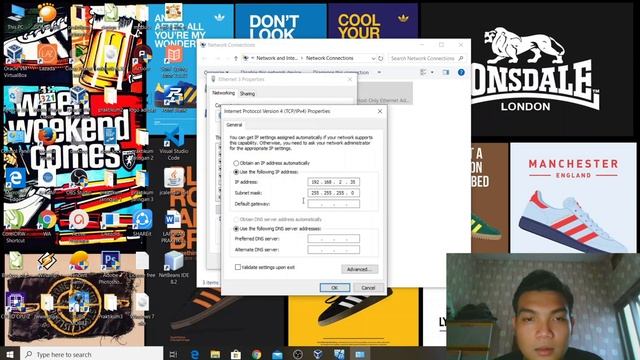Click Network and Internet breadcrumb

pyautogui.click(x=277, y=58)
